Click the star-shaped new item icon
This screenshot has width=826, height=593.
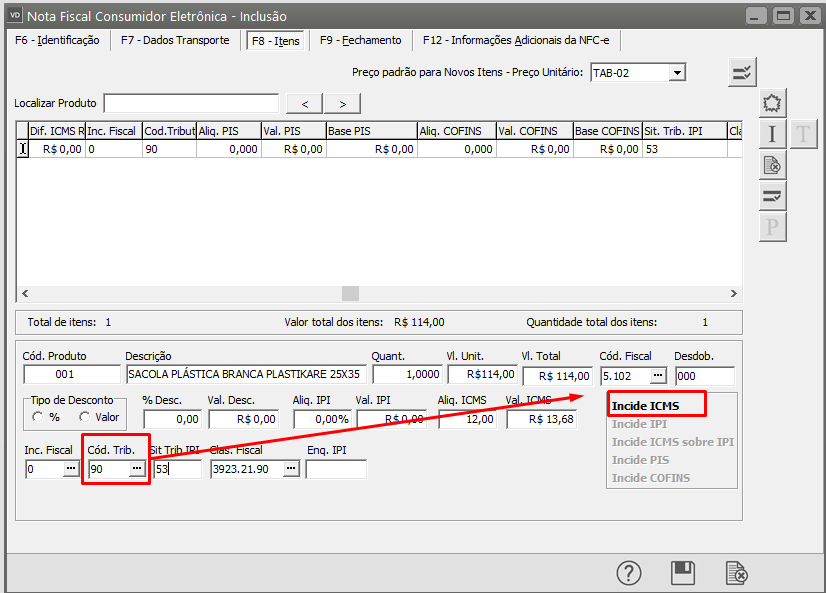772,103
